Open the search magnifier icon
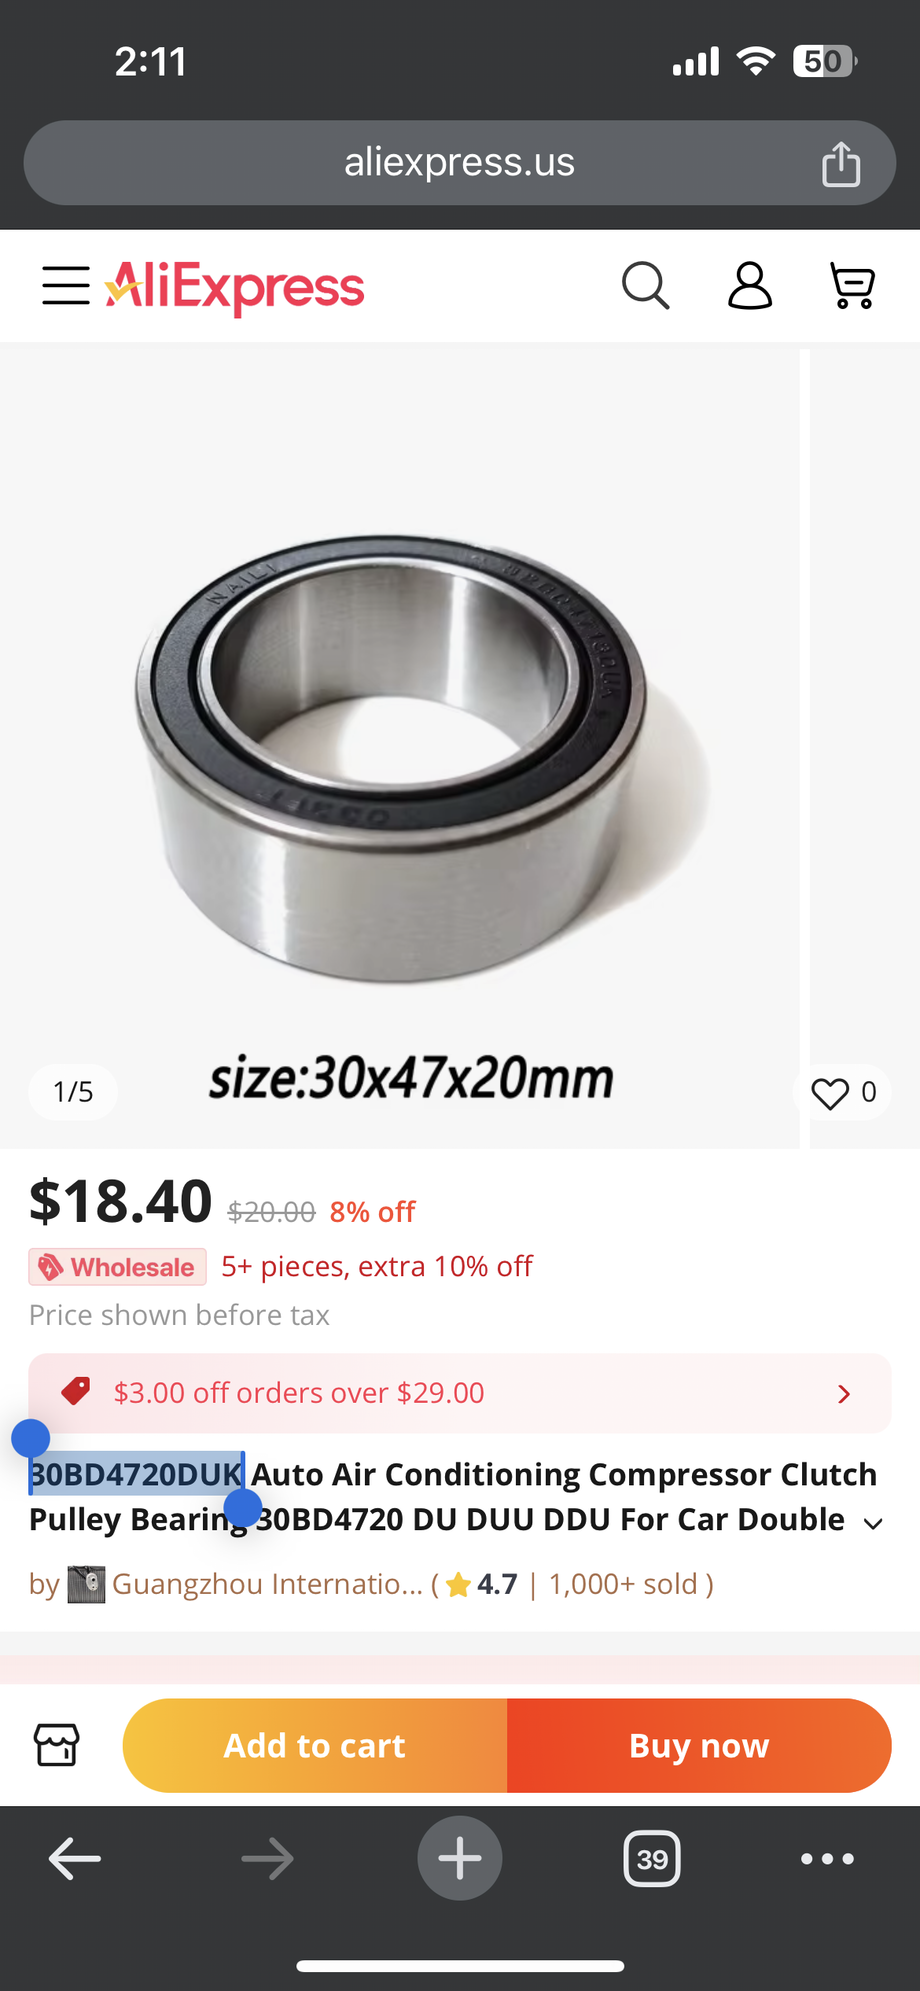This screenshot has height=1991, width=920. click(x=645, y=286)
